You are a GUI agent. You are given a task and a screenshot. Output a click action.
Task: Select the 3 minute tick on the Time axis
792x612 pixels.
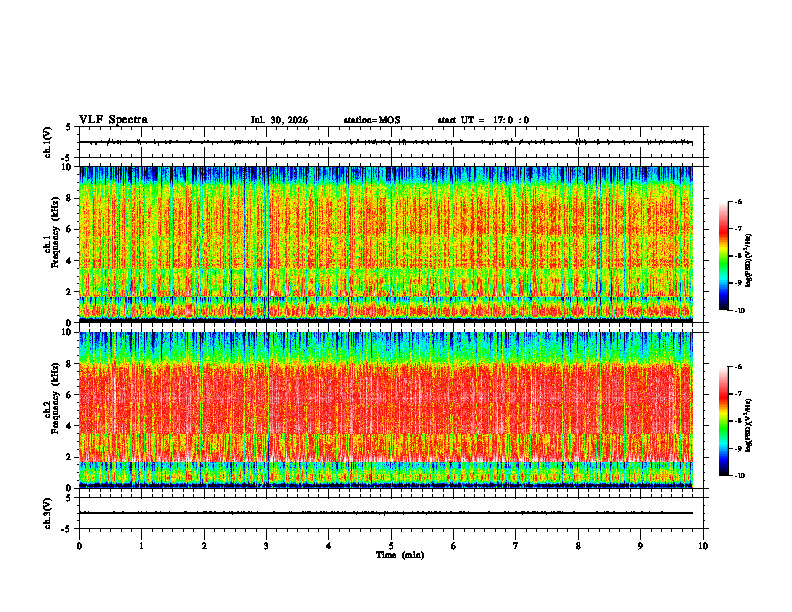point(266,546)
